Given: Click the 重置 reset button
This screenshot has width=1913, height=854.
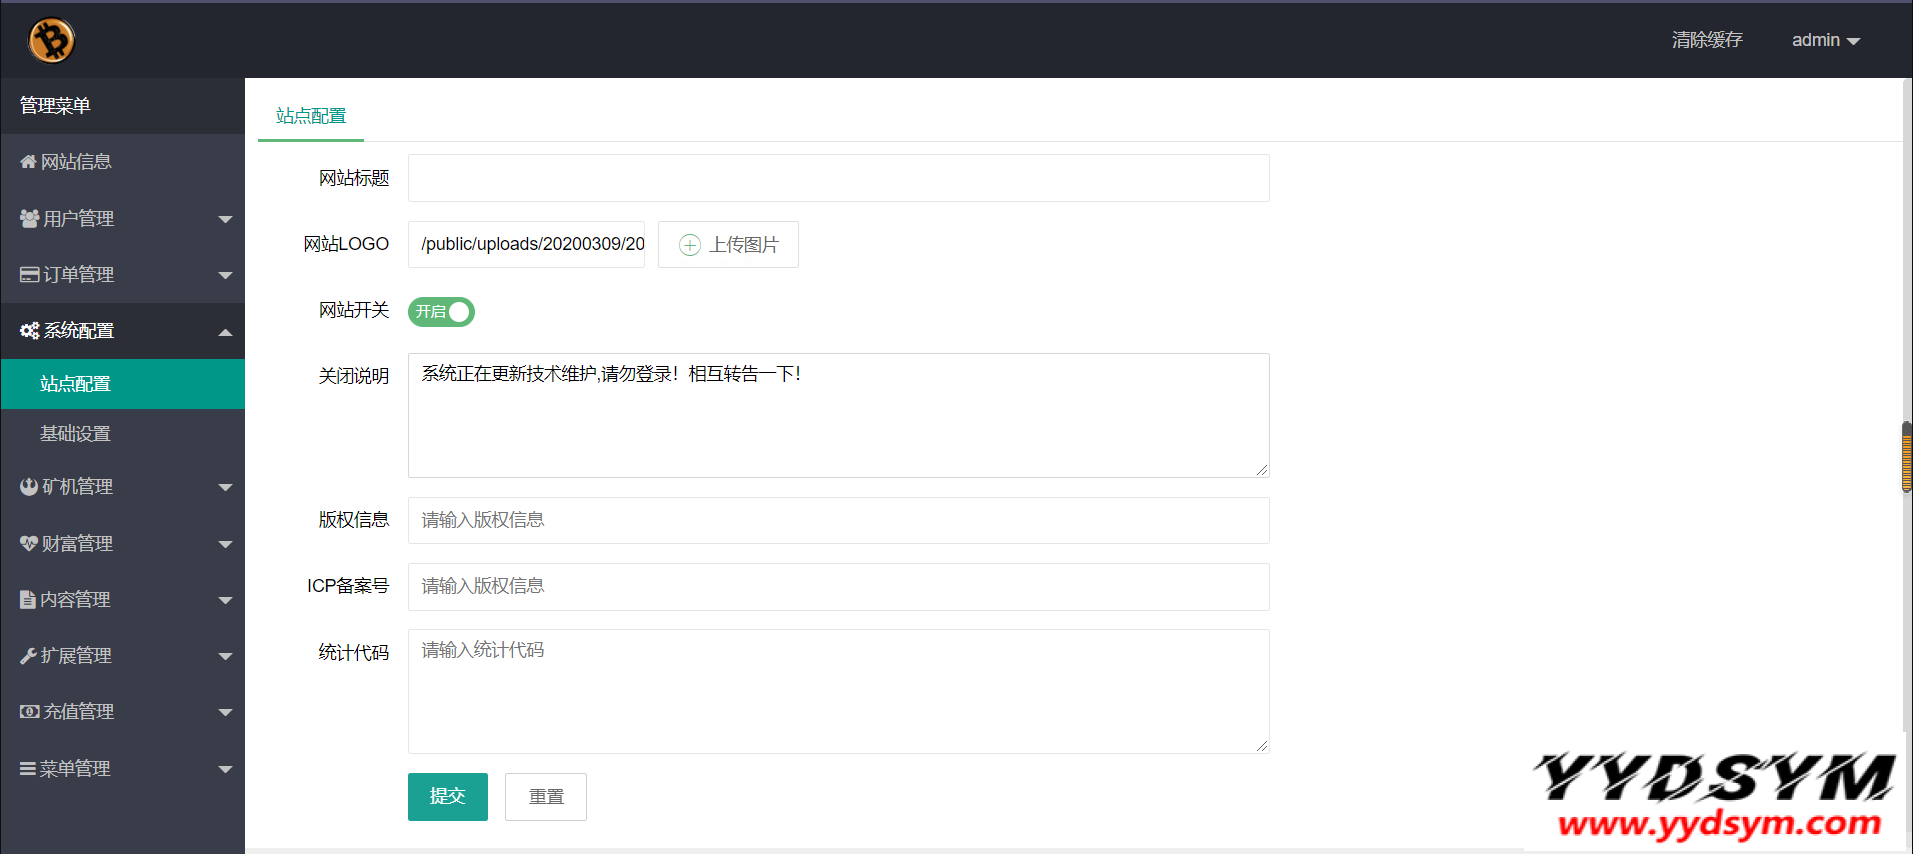Looking at the screenshot, I should [546, 797].
